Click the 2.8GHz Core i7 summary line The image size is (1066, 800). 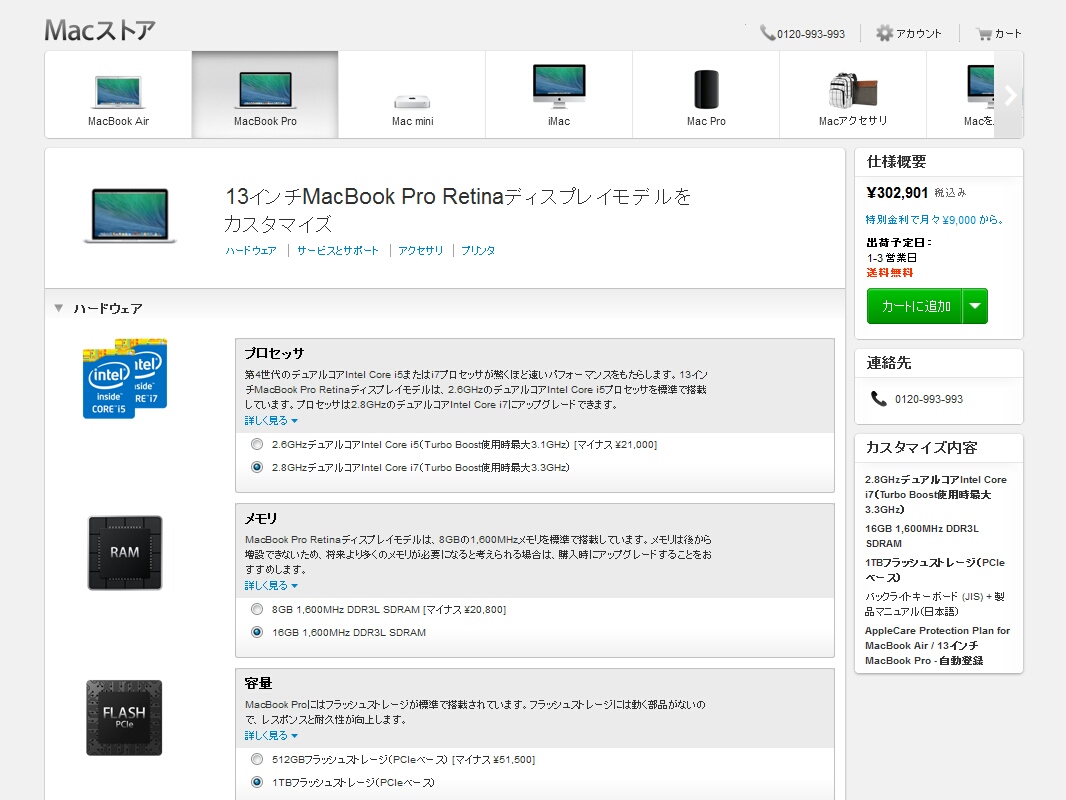pyautogui.click(x=935, y=494)
